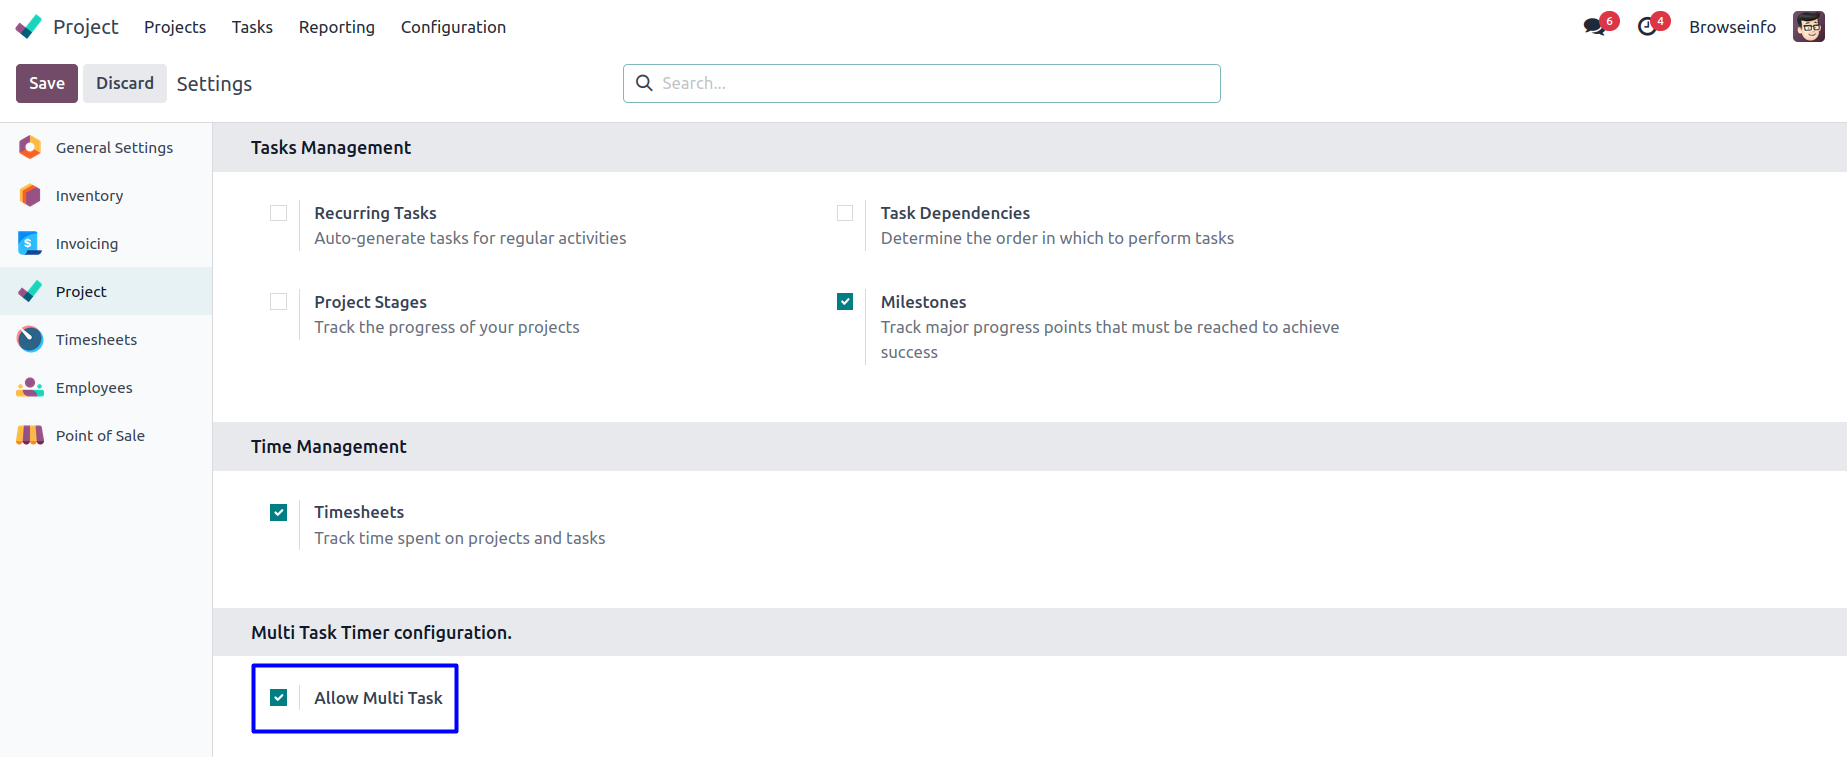Disable the Milestones checkbox
1847x757 pixels.
click(x=845, y=302)
